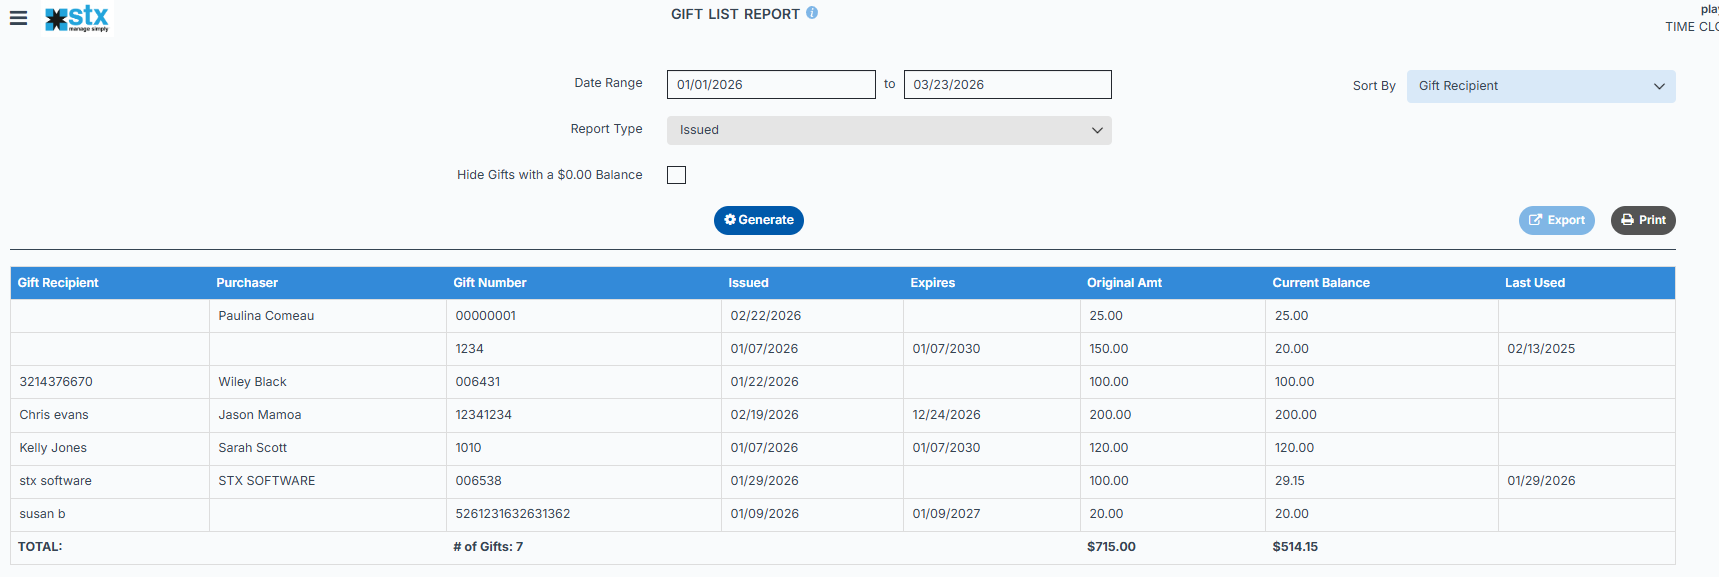The width and height of the screenshot is (1719, 577).
Task: Click the Generate button
Action: [758, 220]
